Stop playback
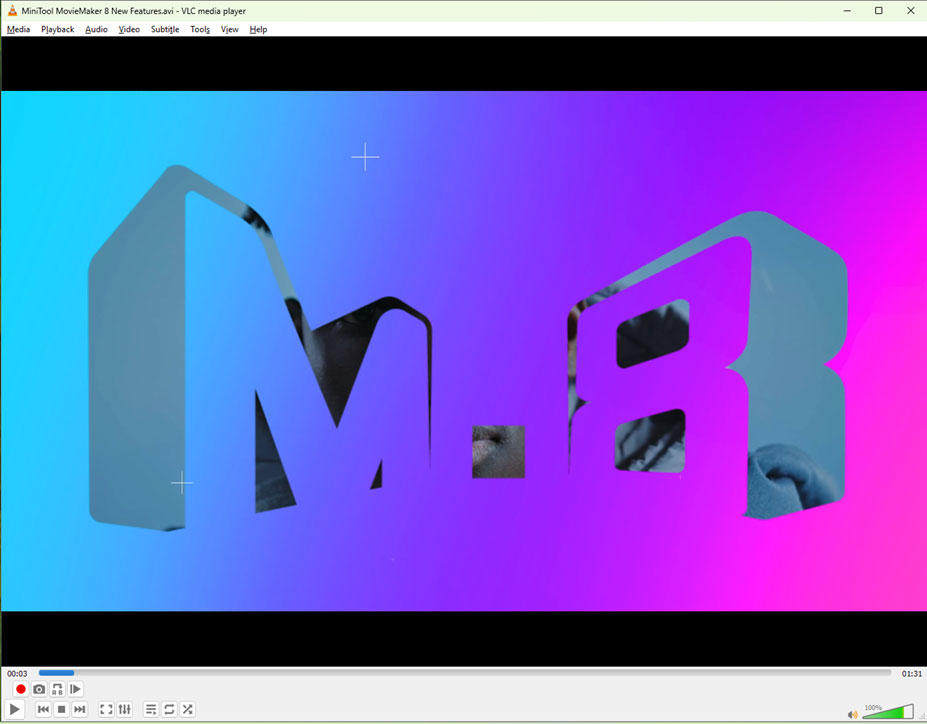The height and width of the screenshot is (724, 927). click(x=61, y=709)
